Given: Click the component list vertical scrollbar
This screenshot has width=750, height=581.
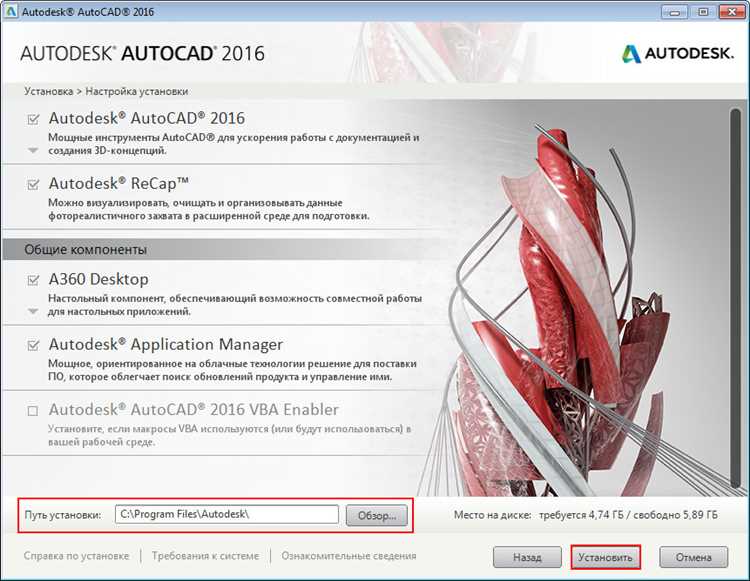Looking at the screenshot, I should tap(736, 300).
